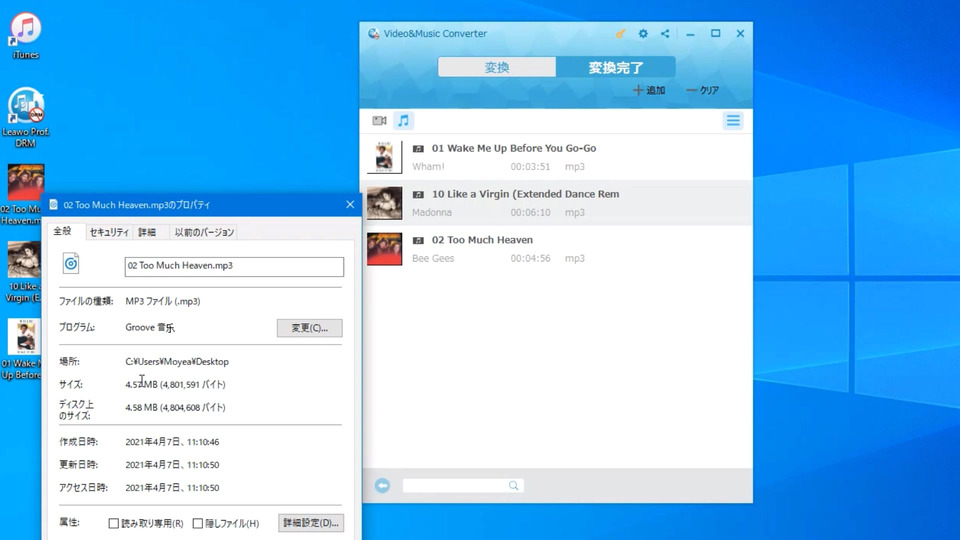Select "02 Too Much Heaven" title in list
The image size is (960, 540).
(x=482, y=240)
